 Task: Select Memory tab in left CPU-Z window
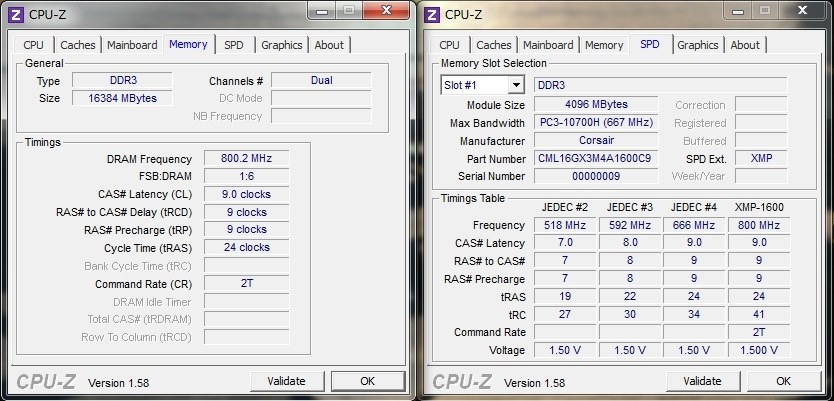click(188, 44)
